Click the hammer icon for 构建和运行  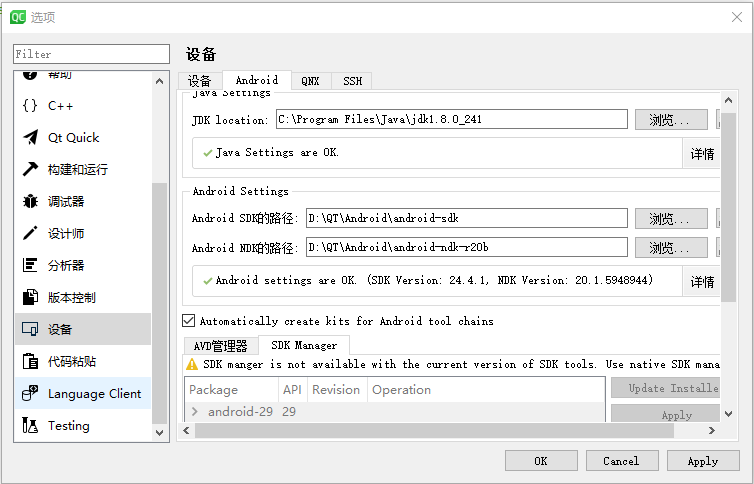pos(30,169)
